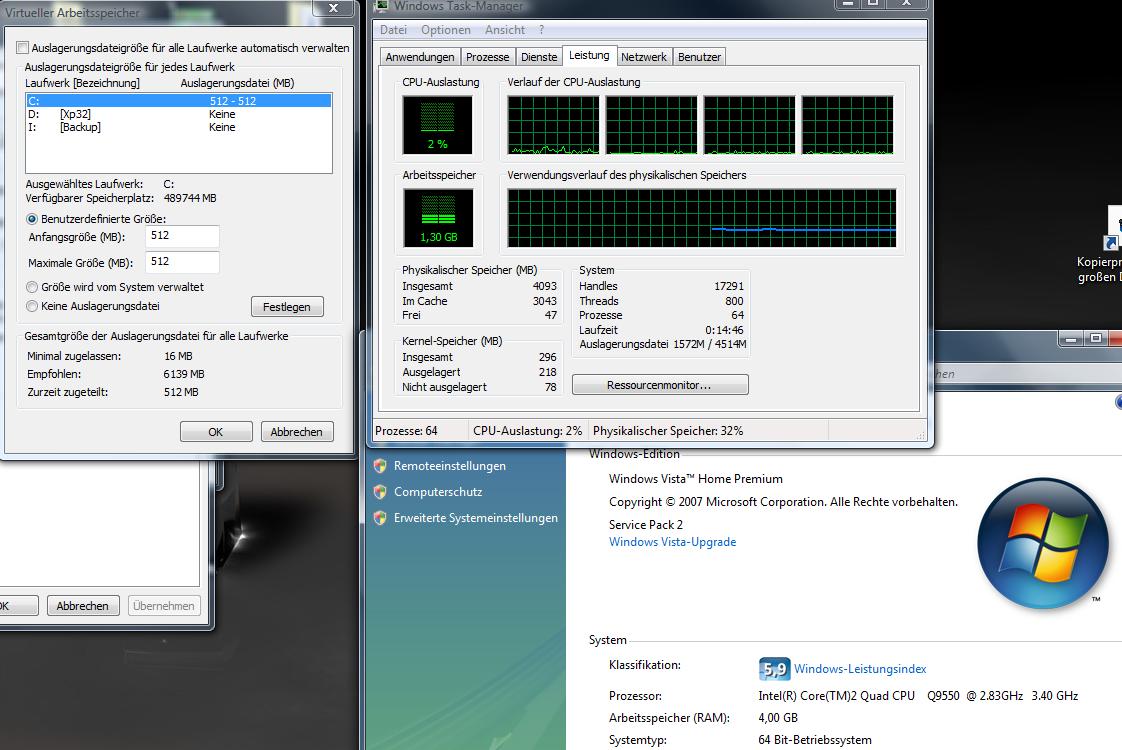This screenshot has height=750, width=1122.
Task: Select drive D: [Xp32] row
Action: [x=179, y=115]
